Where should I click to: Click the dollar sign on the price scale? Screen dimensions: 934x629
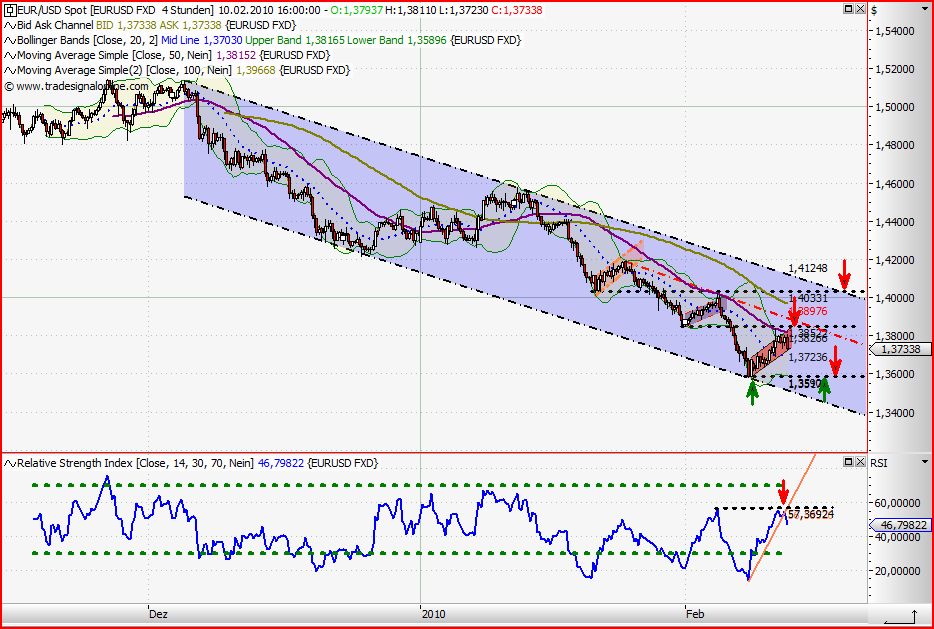(874, 9)
